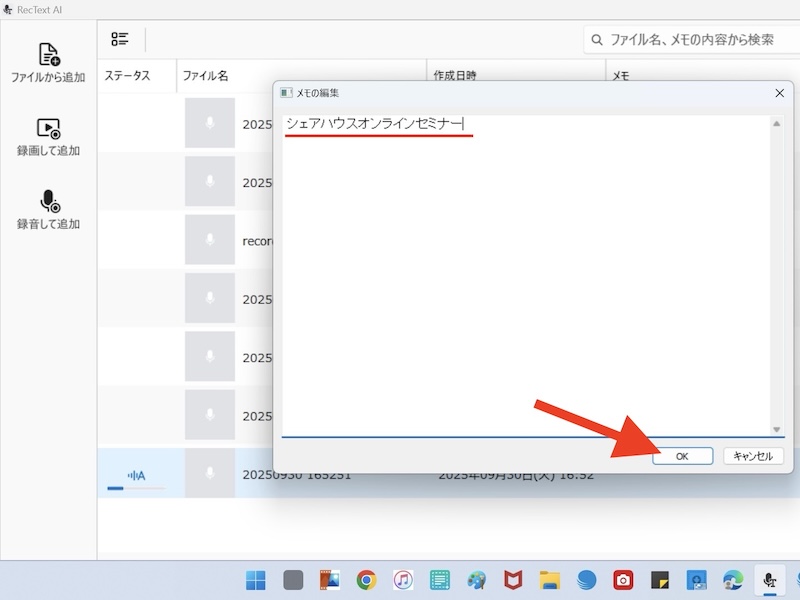Select the recording thumbnail in the first row
800x600 pixels.
210,123
